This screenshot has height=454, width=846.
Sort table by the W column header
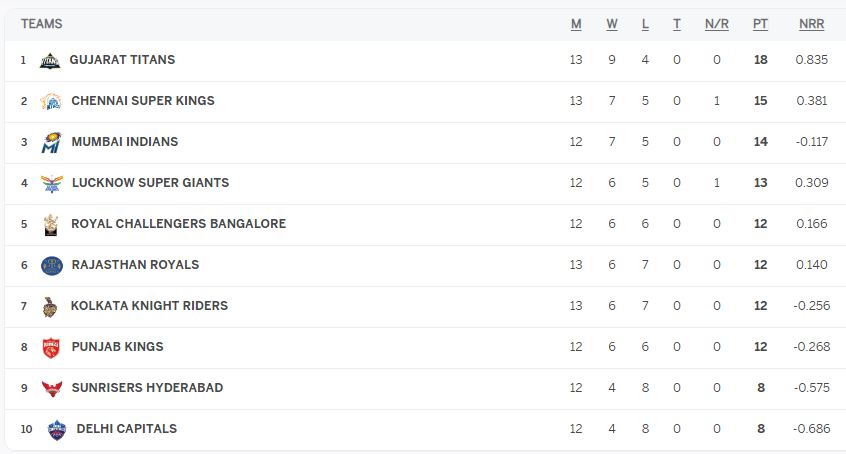click(612, 24)
